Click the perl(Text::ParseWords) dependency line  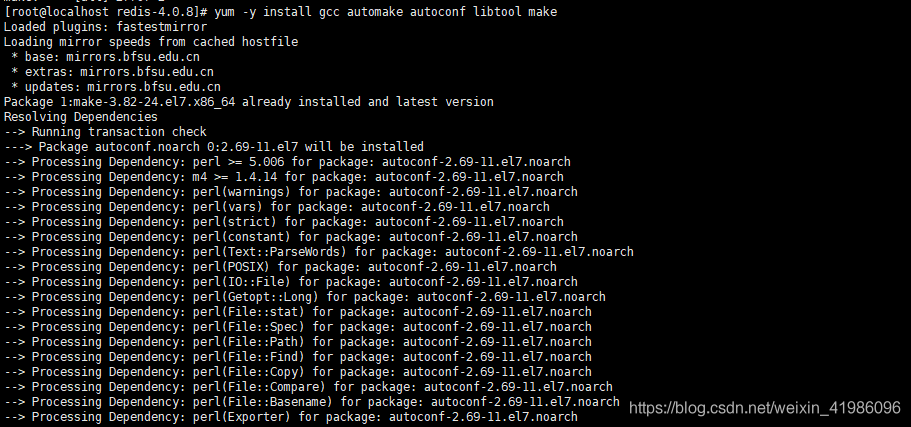click(x=318, y=252)
